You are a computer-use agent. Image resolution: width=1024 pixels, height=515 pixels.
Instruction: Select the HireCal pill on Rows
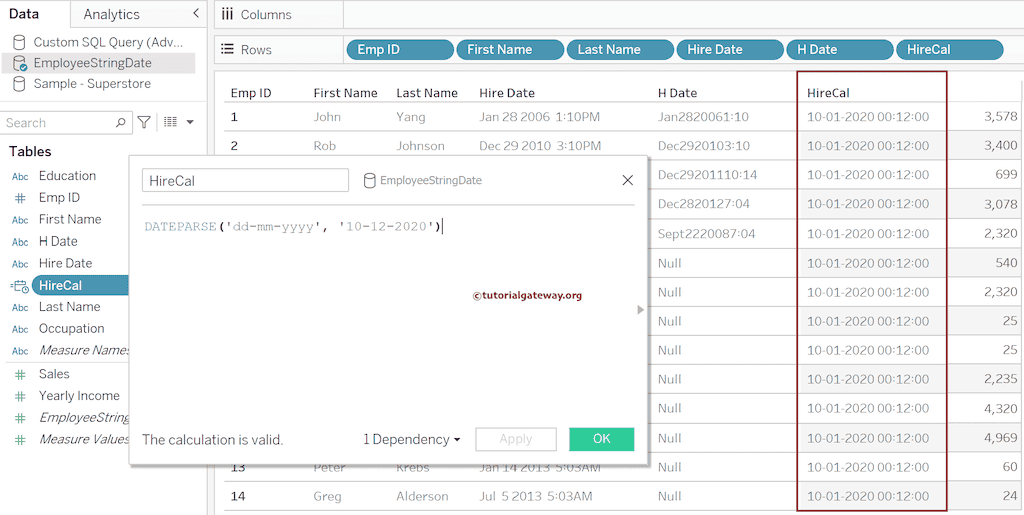click(950, 50)
